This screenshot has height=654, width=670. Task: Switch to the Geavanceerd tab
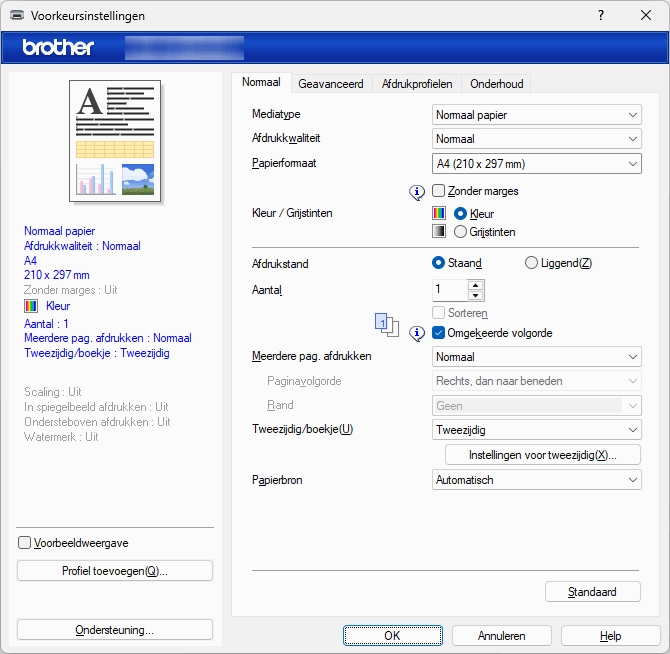(x=330, y=84)
